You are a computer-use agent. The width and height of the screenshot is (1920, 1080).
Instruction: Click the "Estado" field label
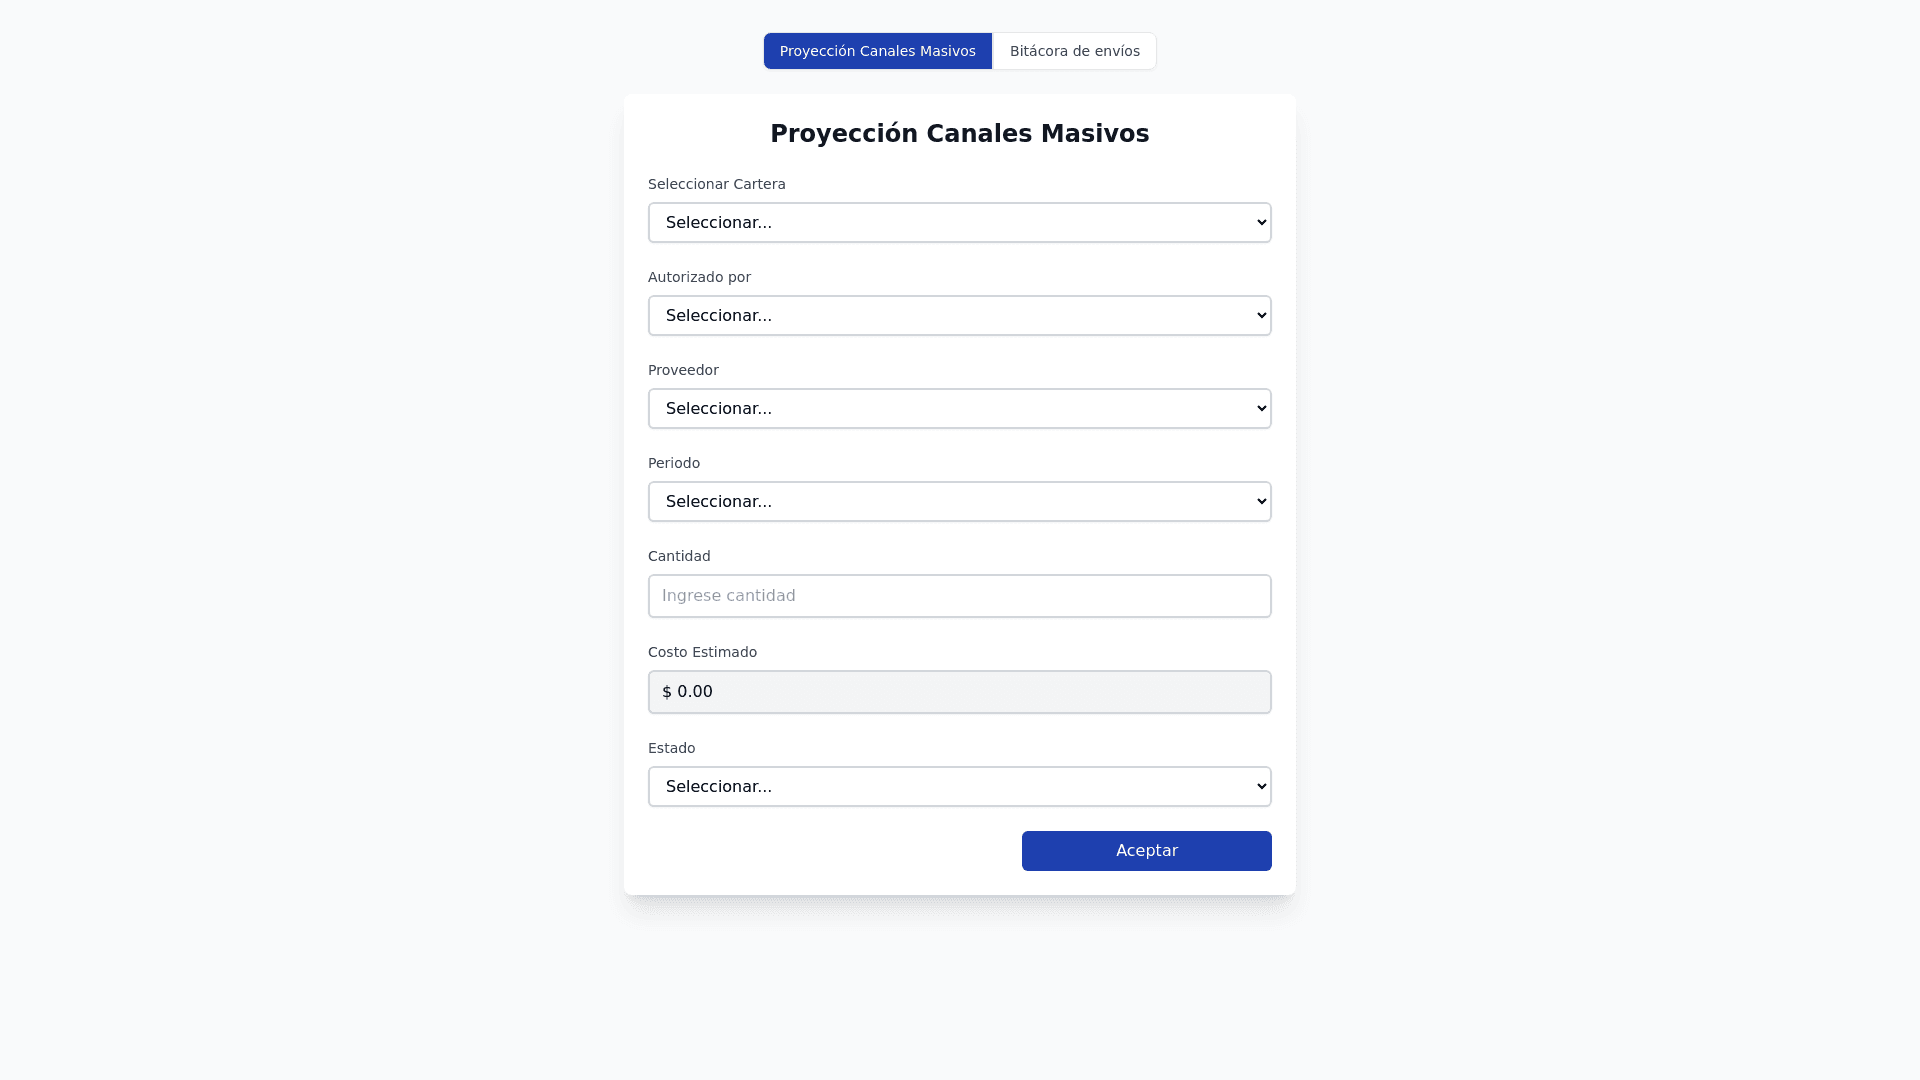coord(671,748)
